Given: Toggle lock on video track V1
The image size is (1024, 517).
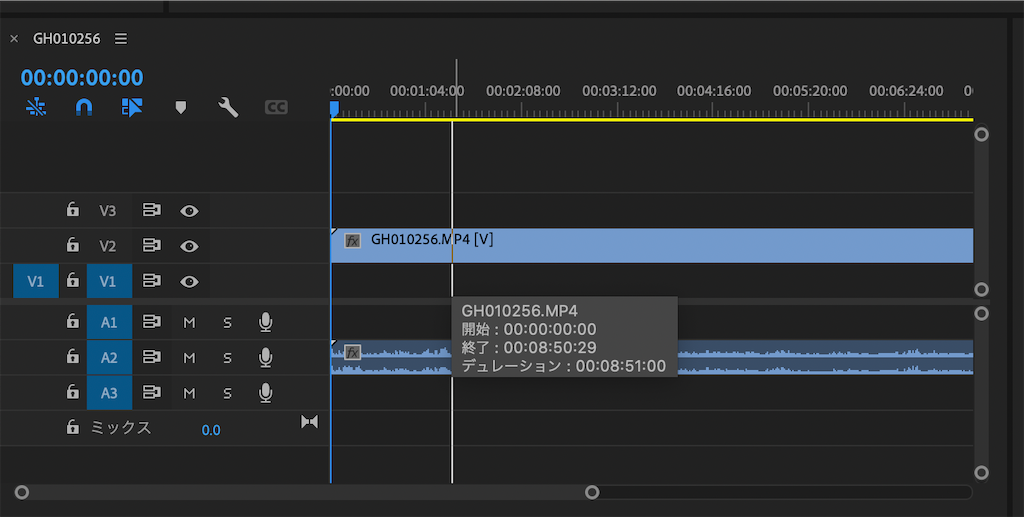Looking at the screenshot, I should tap(72, 280).
